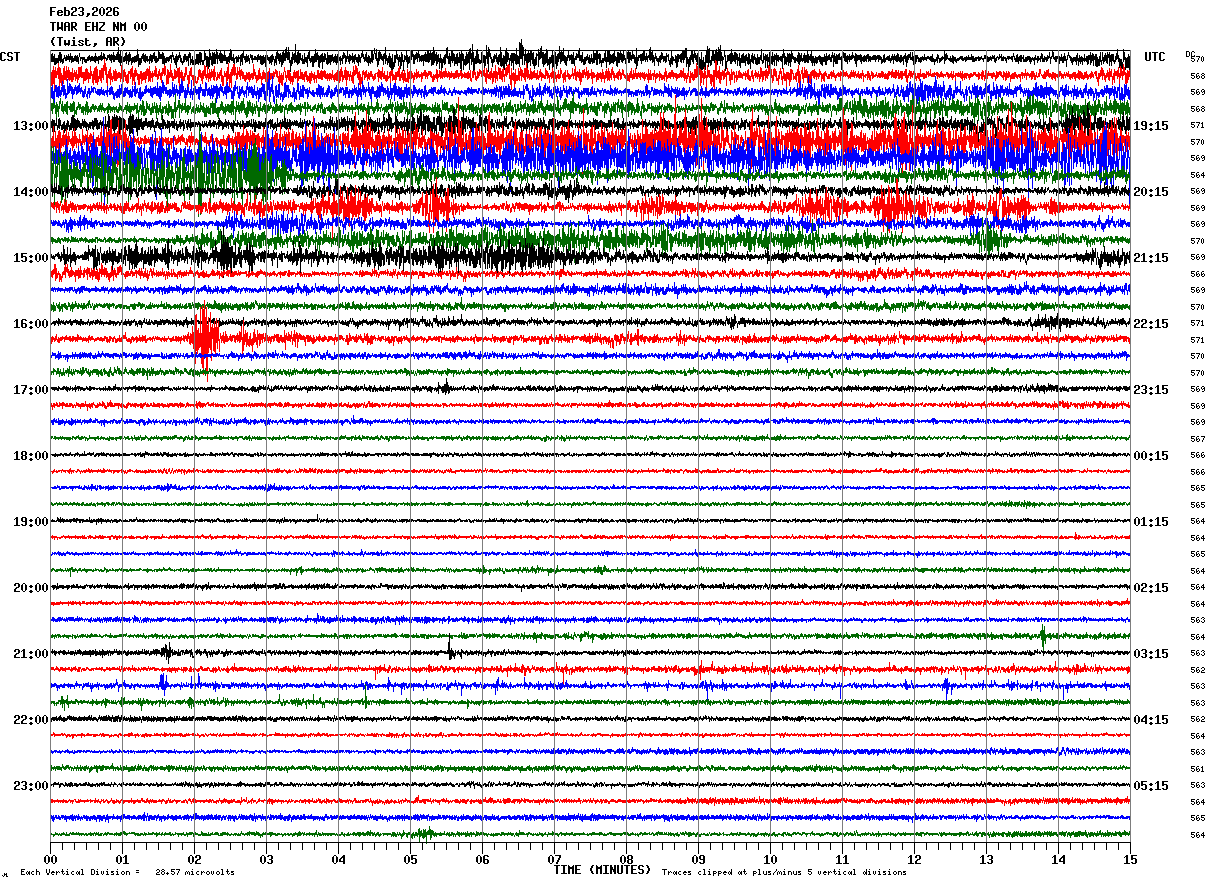The image size is (1210, 886).
Task: Click the 18:00 CST time label
Action: 31,456
